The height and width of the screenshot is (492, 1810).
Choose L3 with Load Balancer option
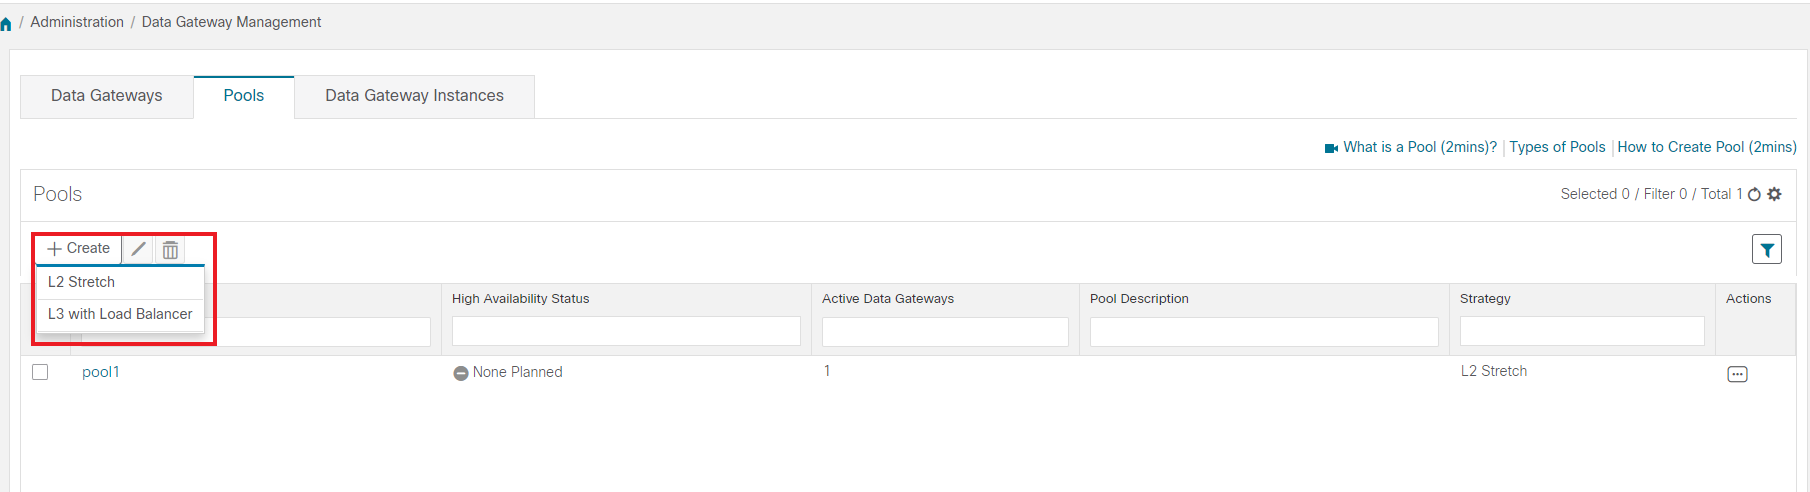pos(120,314)
